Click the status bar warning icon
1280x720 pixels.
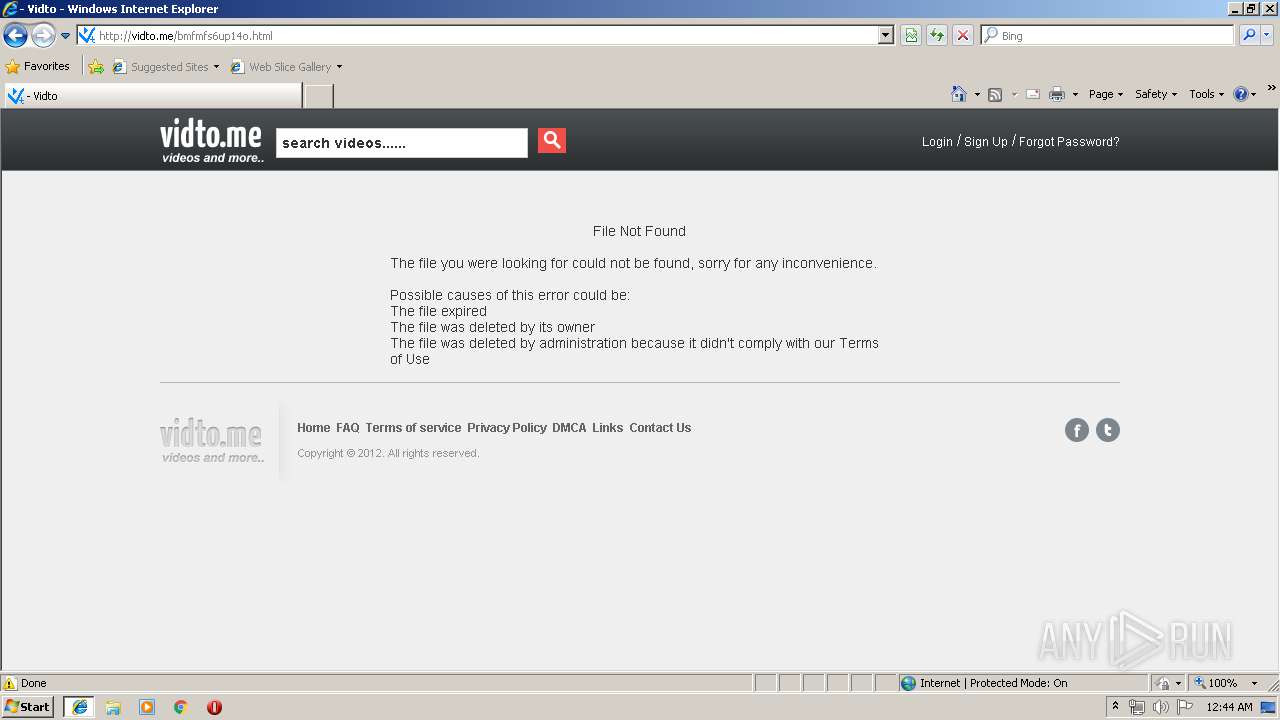click(10, 684)
